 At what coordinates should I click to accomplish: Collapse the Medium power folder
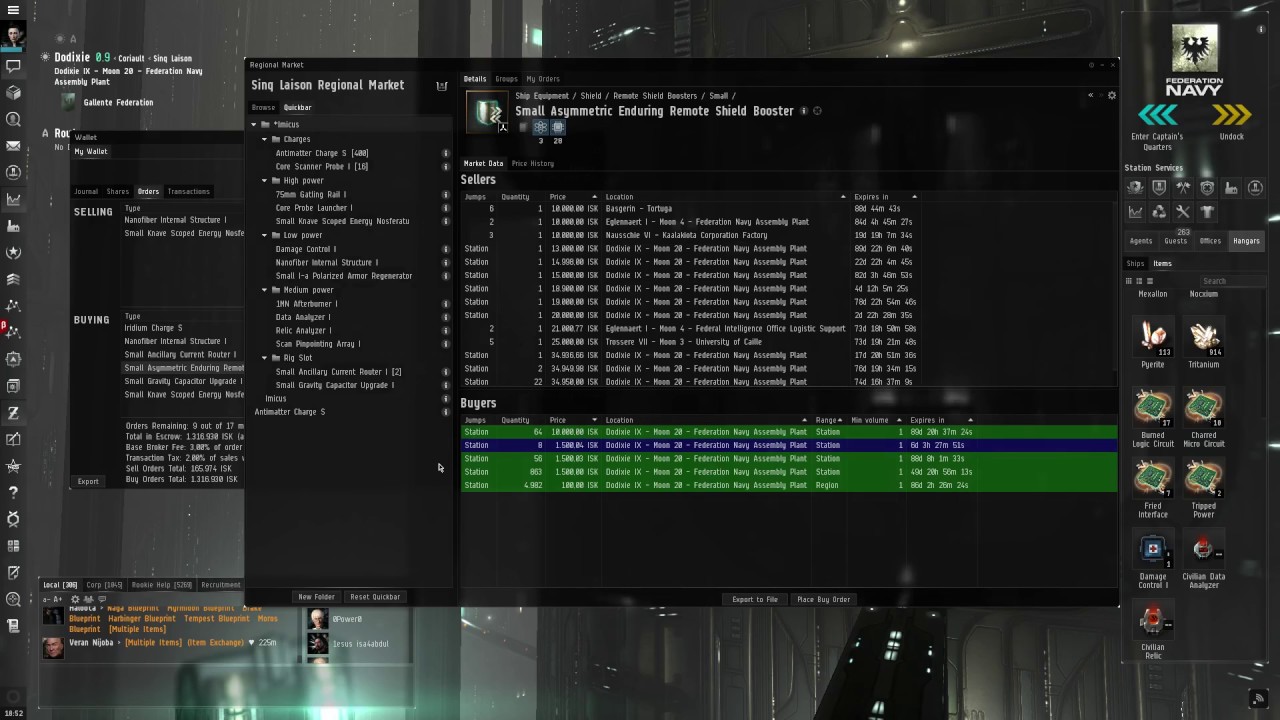click(x=264, y=290)
